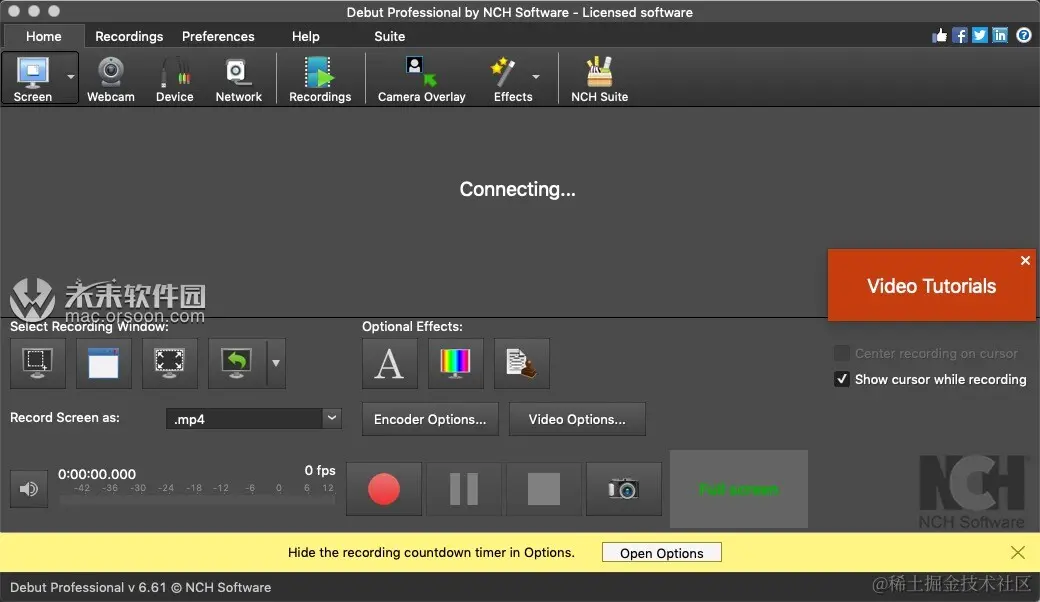Open the Recordings list from toolbar
The image size is (1040, 602).
pos(320,79)
